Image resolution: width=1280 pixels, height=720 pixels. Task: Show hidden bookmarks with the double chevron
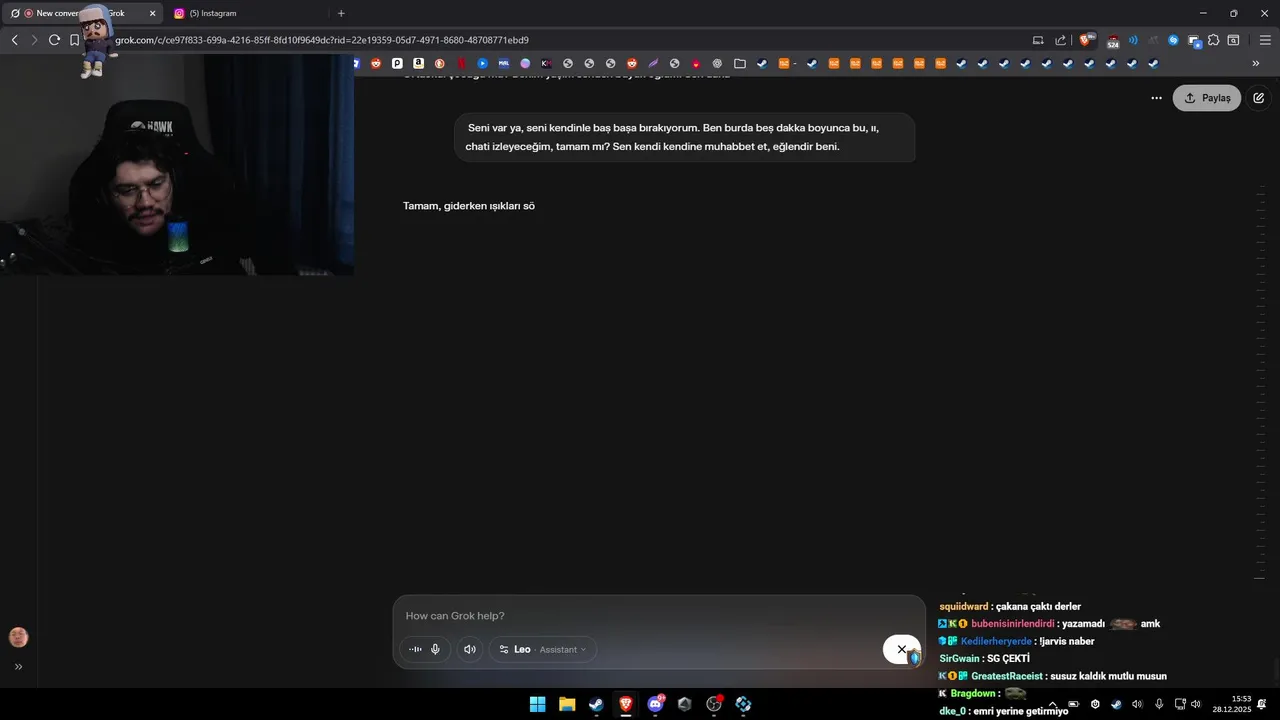click(x=1256, y=63)
